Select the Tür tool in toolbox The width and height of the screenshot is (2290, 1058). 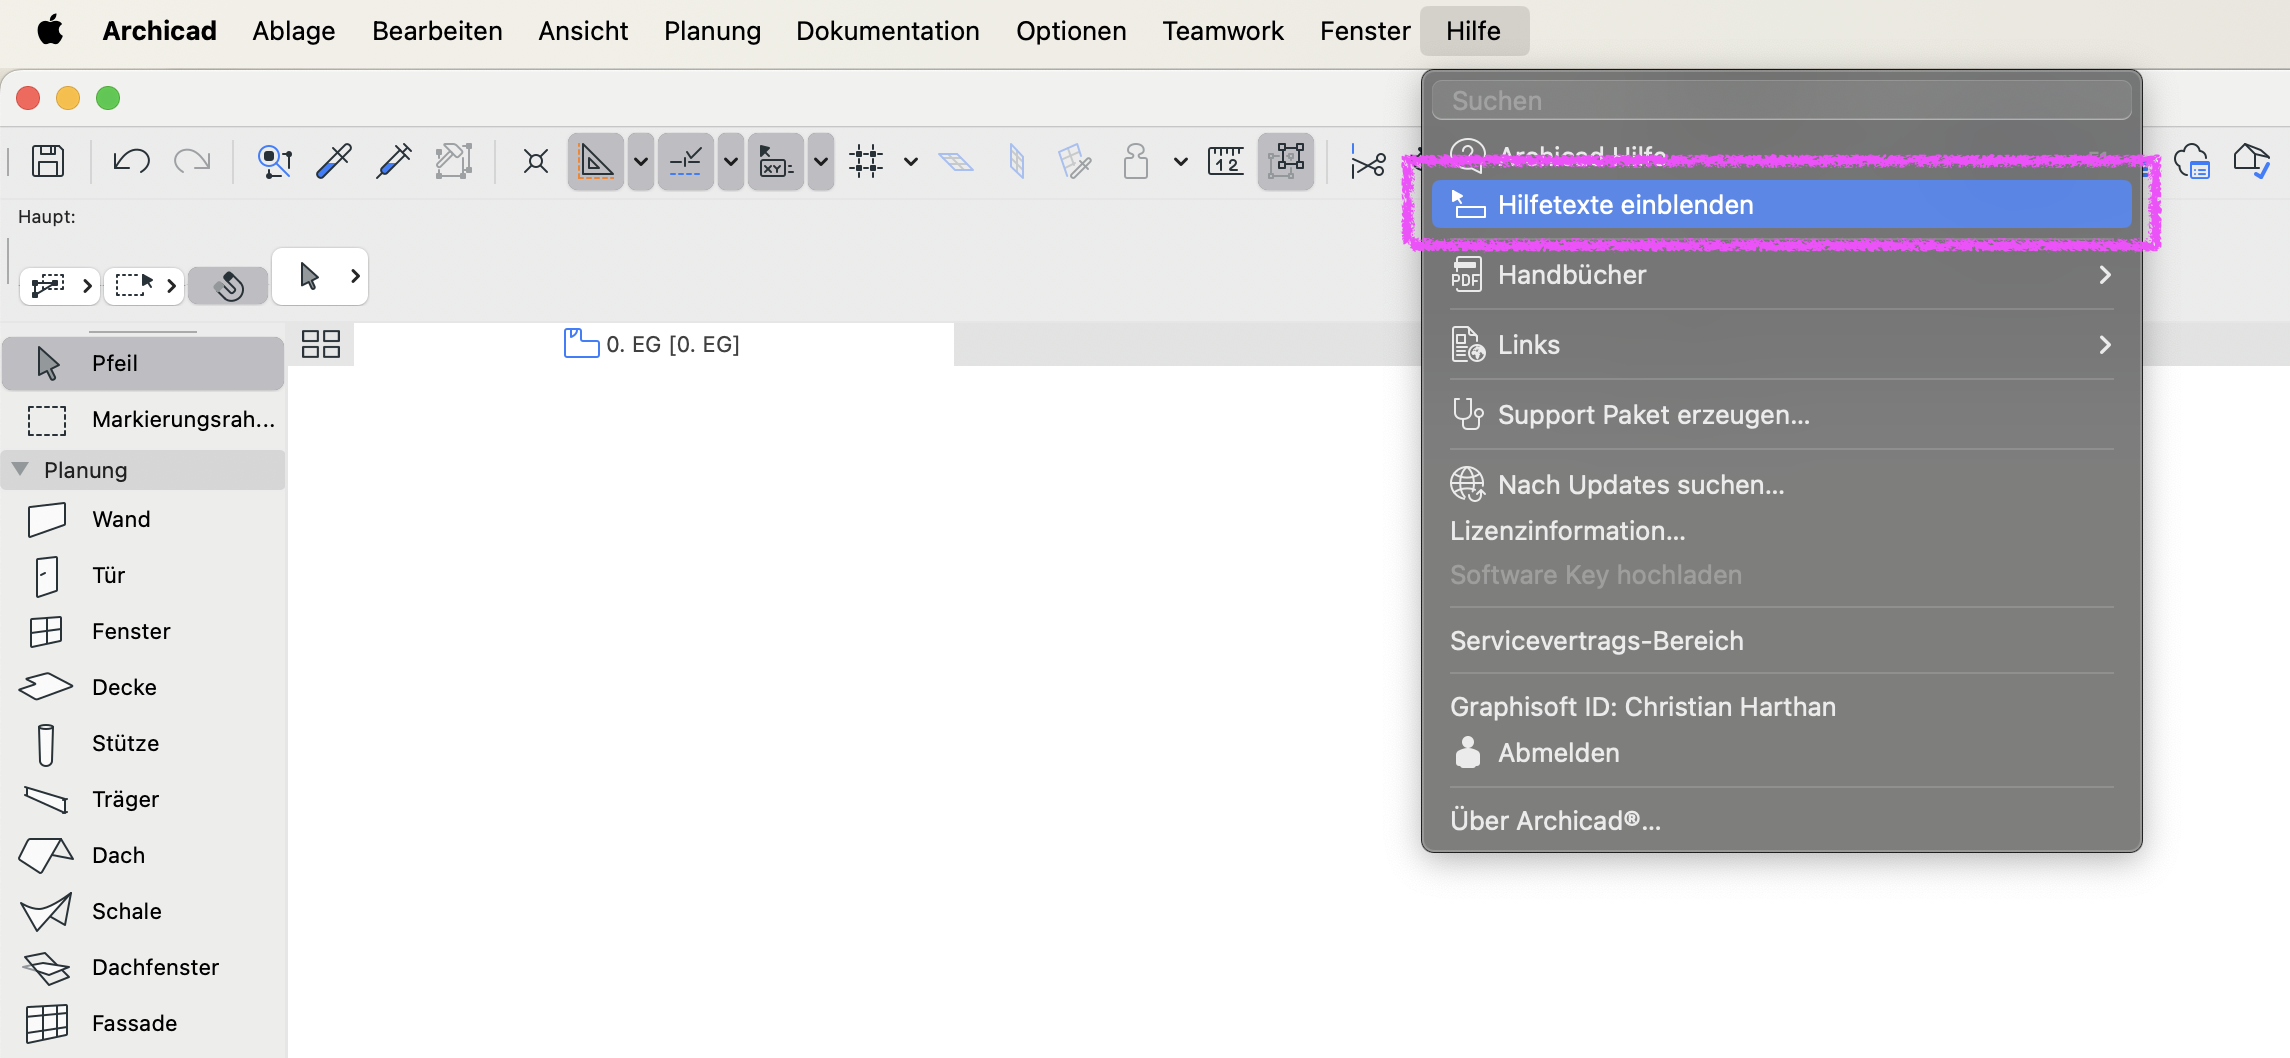[144, 575]
